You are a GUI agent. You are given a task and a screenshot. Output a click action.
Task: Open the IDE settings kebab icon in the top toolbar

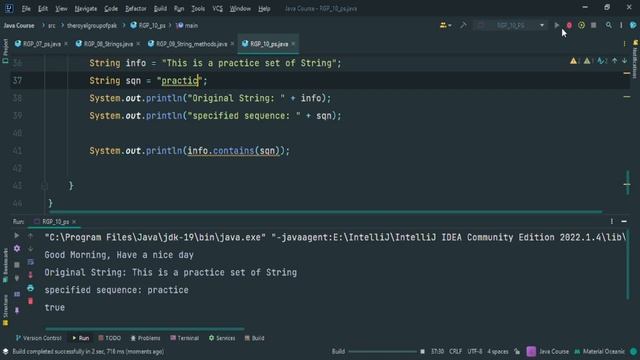pyautogui.click(x=621, y=25)
